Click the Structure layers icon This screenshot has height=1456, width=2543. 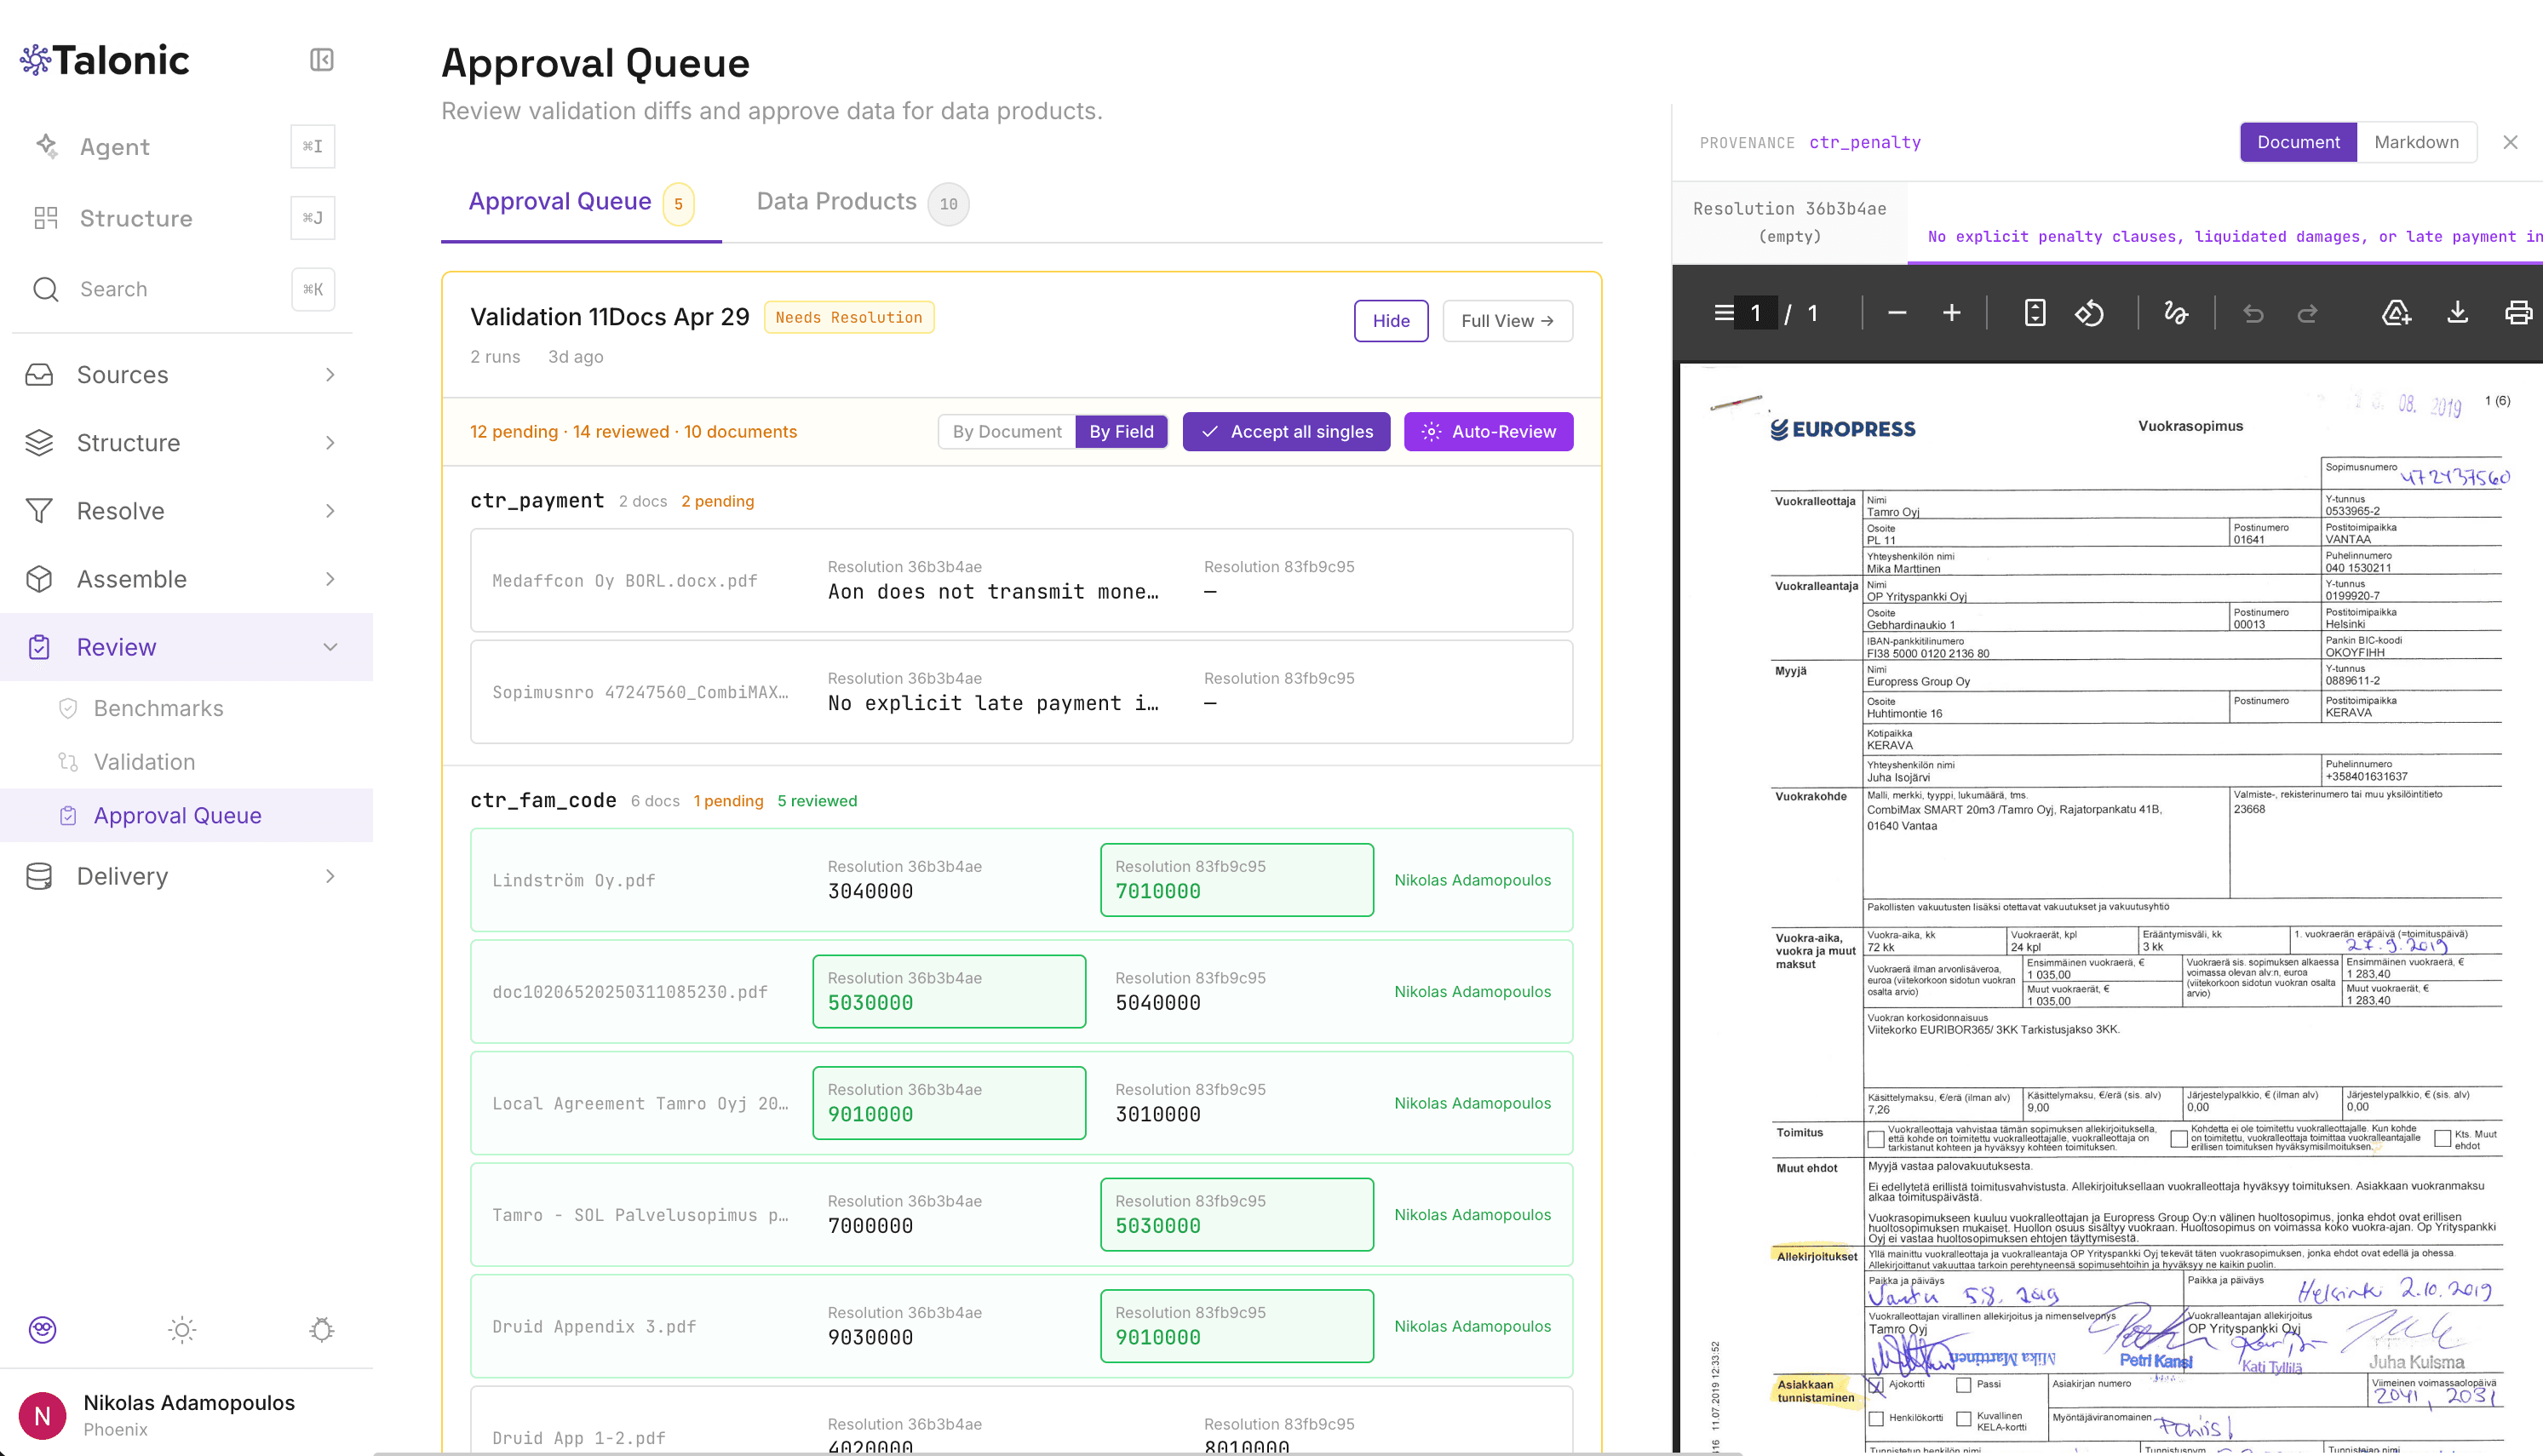(x=39, y=443)
